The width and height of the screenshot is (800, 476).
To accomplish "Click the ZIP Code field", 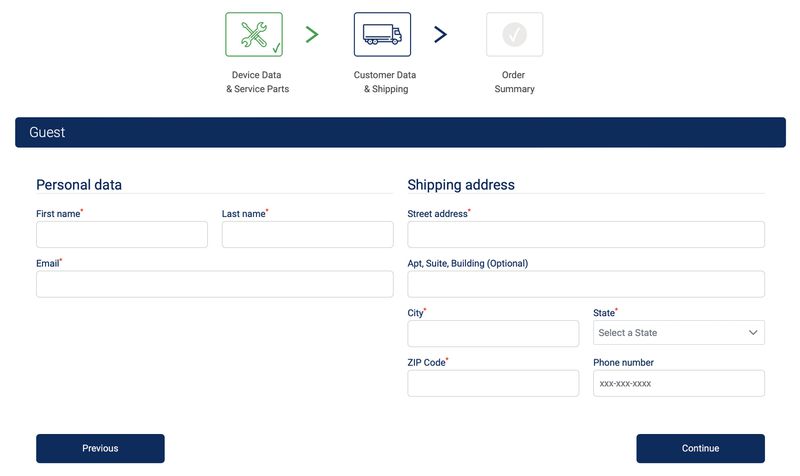I will pyautogui.click(x=493, y=383).
